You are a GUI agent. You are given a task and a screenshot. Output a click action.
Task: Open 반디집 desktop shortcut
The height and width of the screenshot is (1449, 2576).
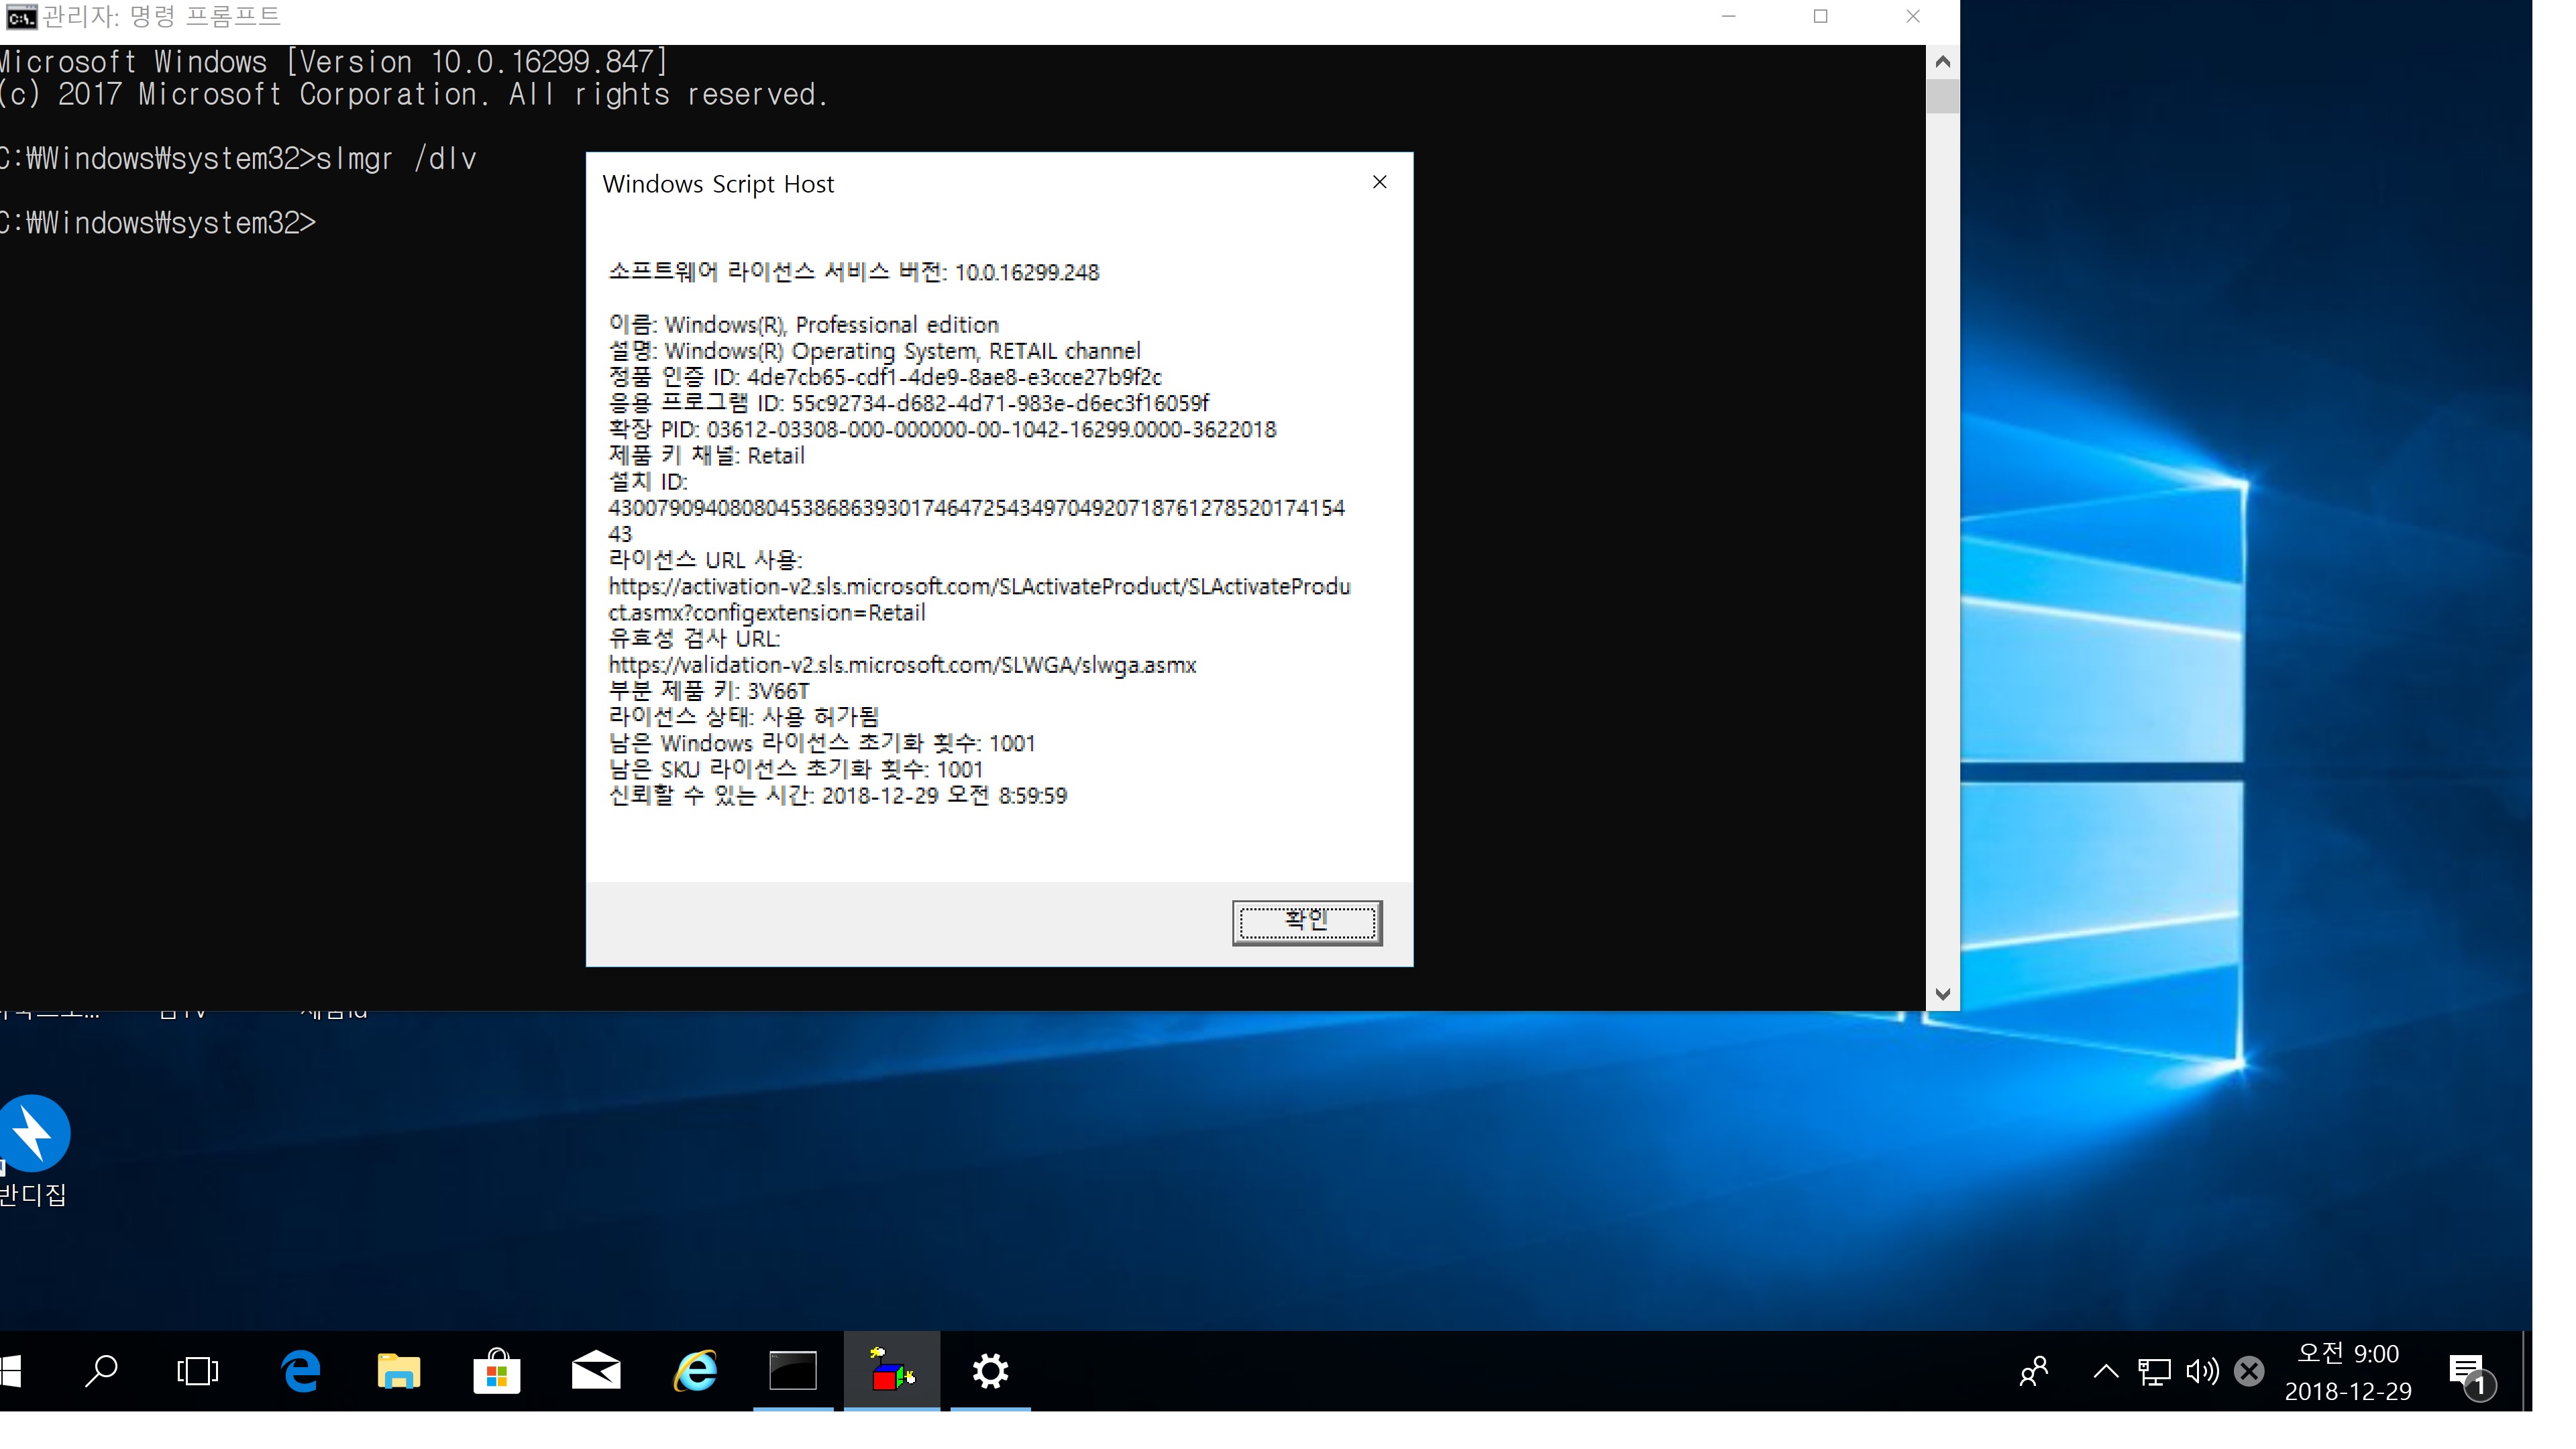click(34, 1152)
